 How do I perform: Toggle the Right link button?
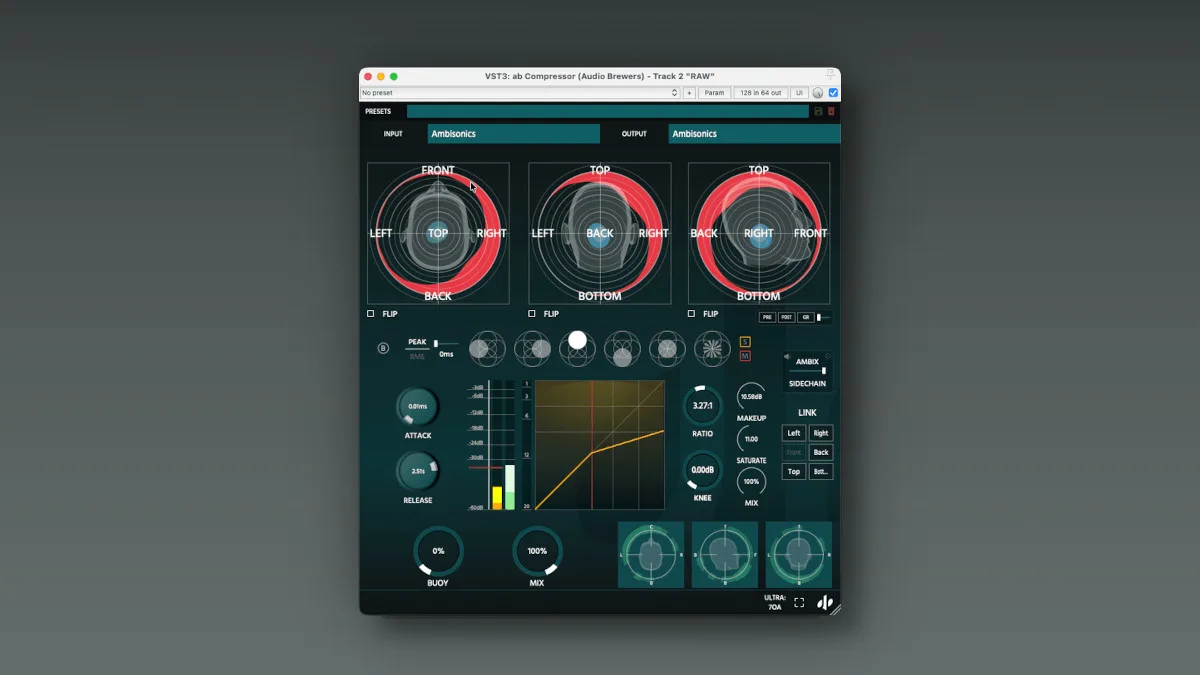[x=821, y=433]
